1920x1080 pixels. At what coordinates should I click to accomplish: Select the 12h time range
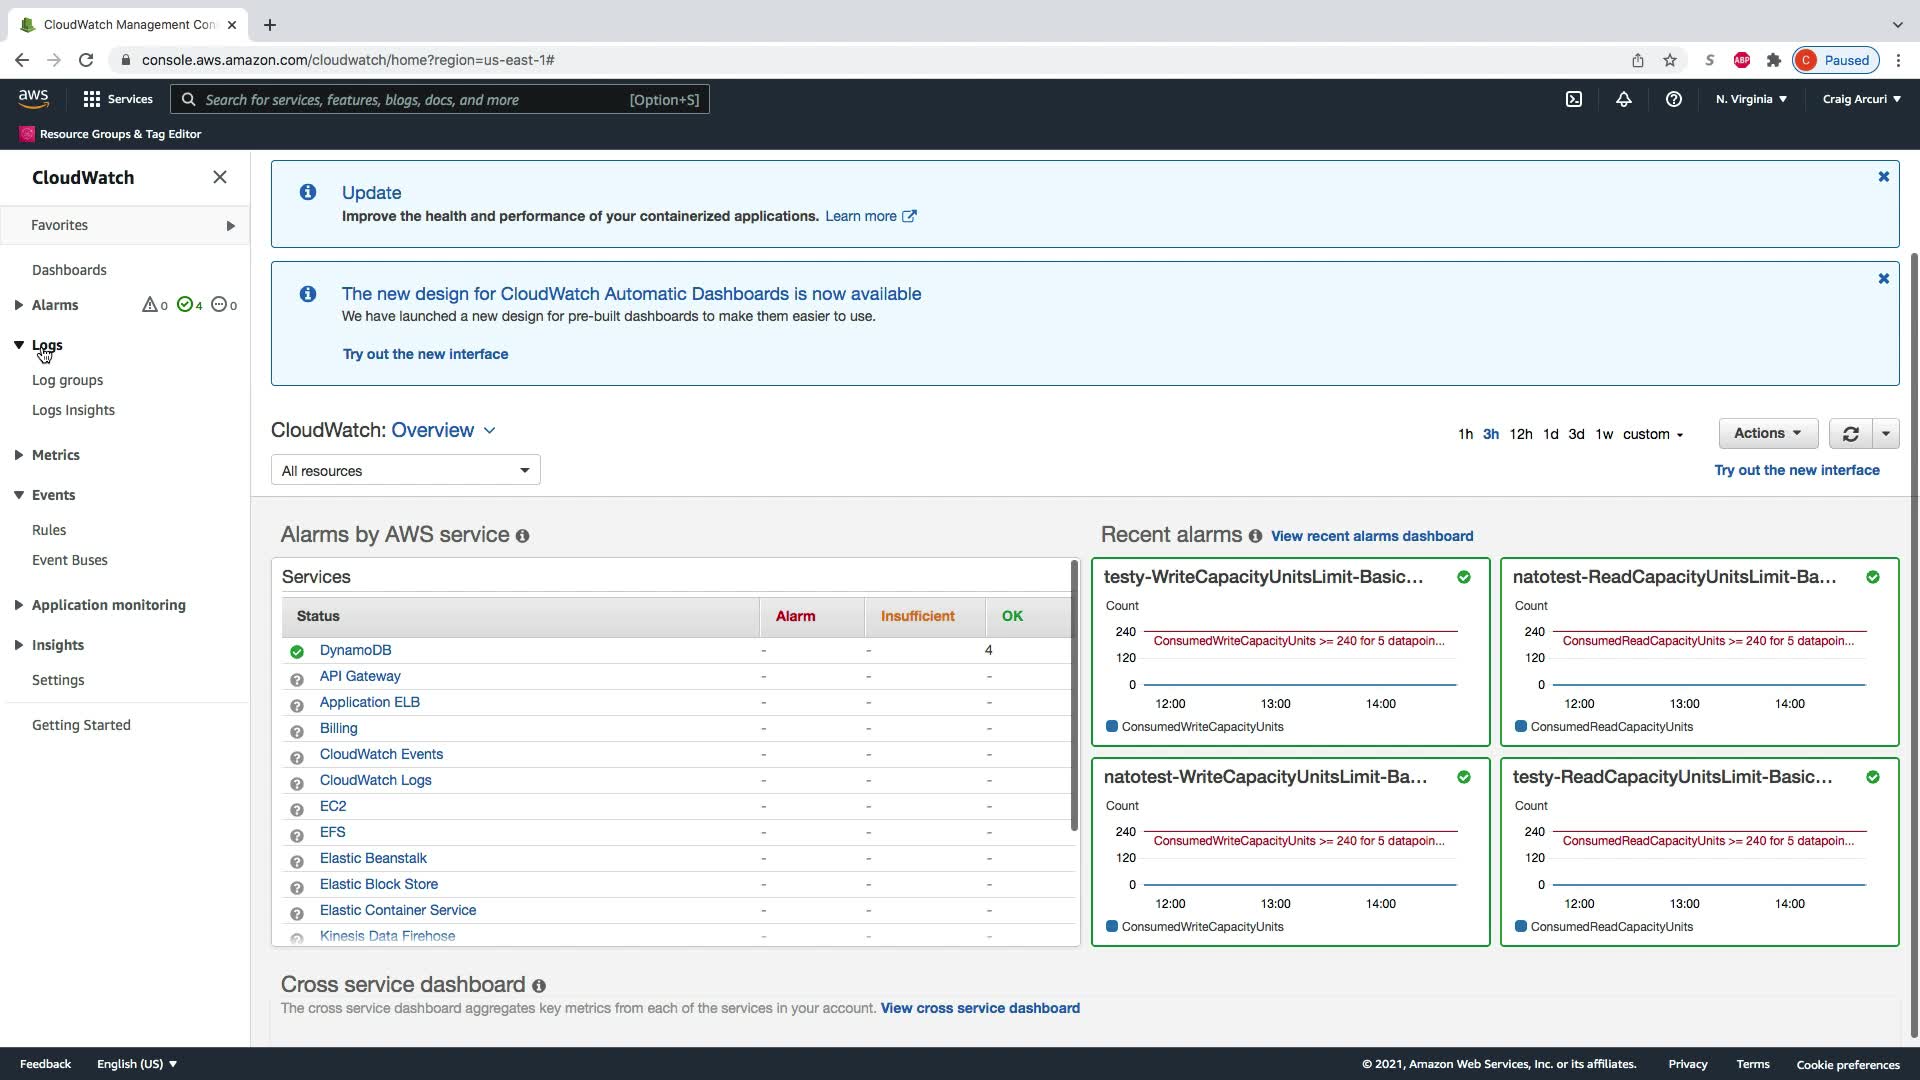coord(1520,434)
